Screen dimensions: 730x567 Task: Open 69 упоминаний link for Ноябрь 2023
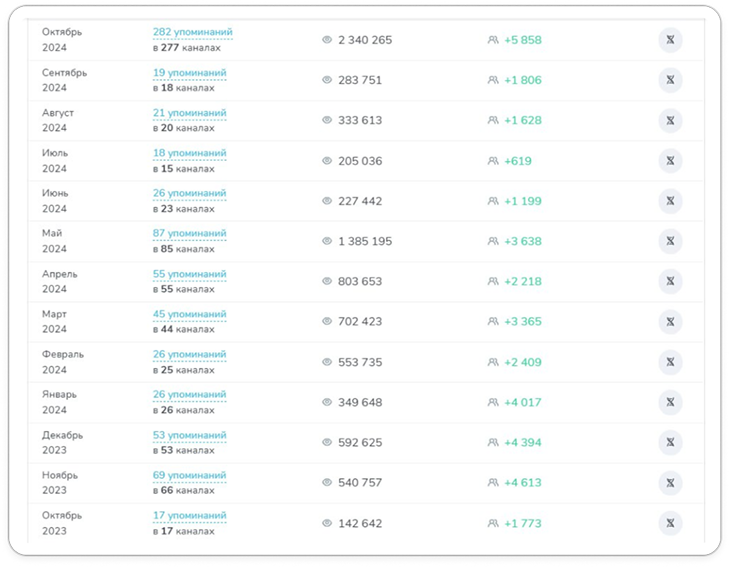pos(189,475)
